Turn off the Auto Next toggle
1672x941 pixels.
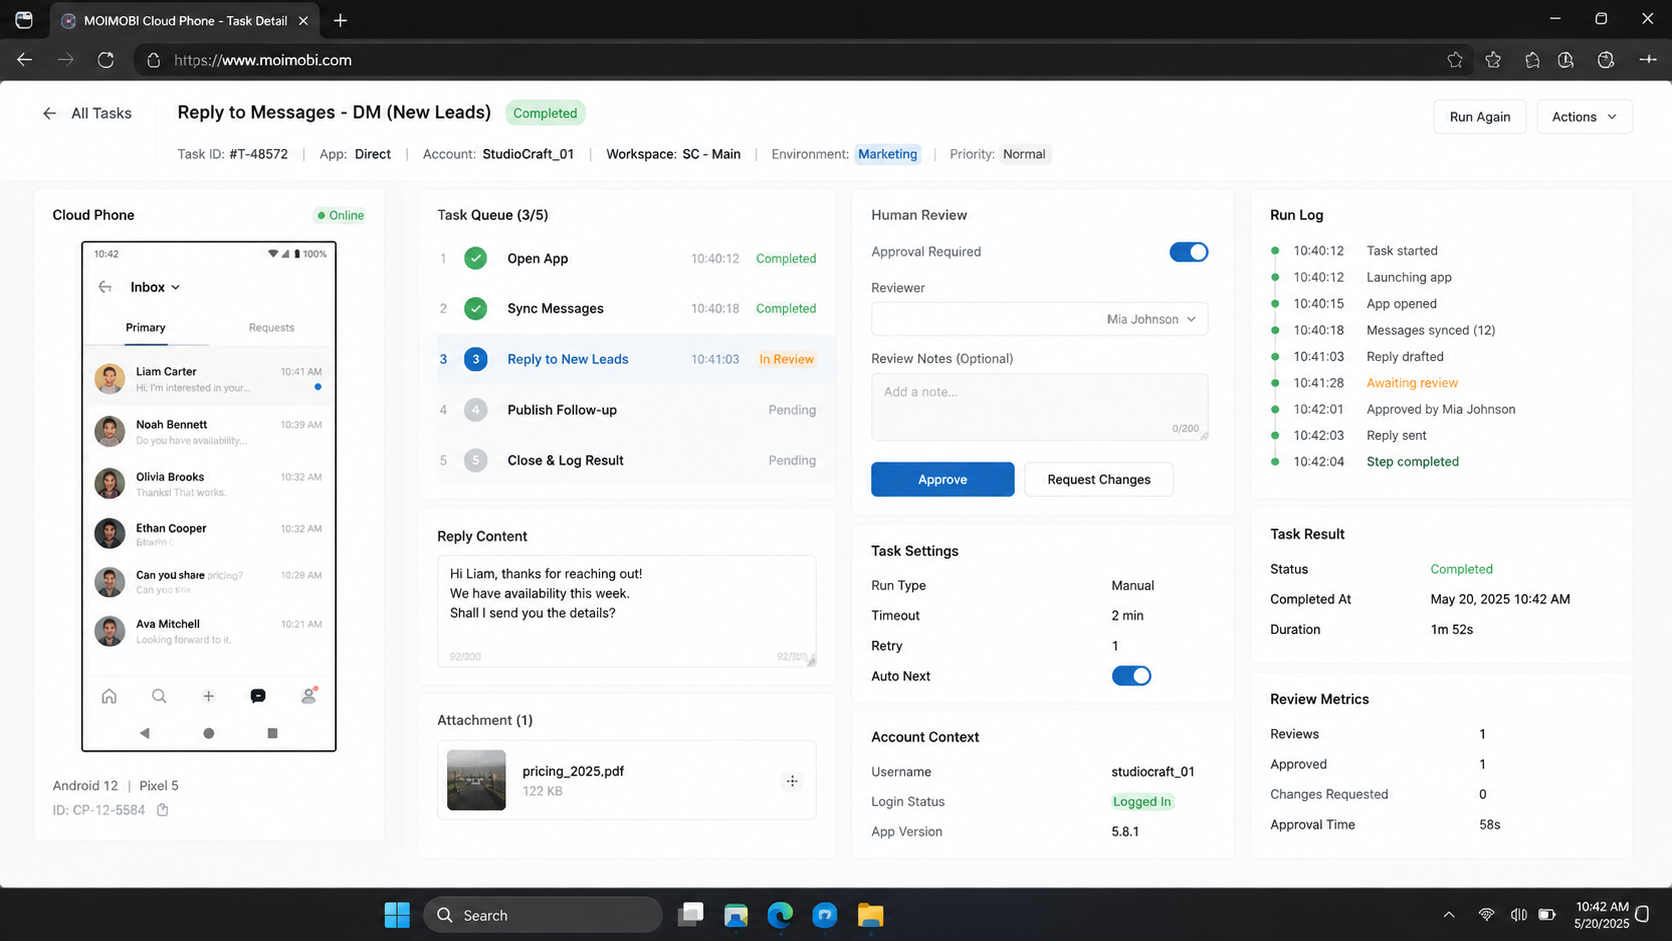[1131, 676]
